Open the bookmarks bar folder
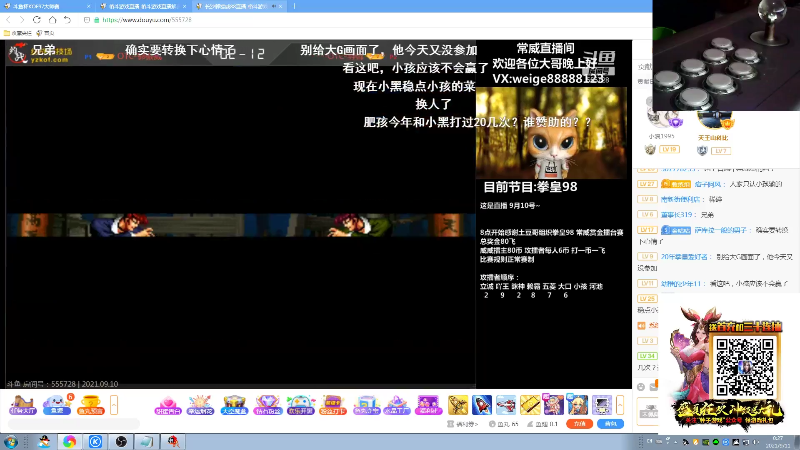The width and height of the screenshot is (800, 450). pyautogui.click(x=17, y=33)
